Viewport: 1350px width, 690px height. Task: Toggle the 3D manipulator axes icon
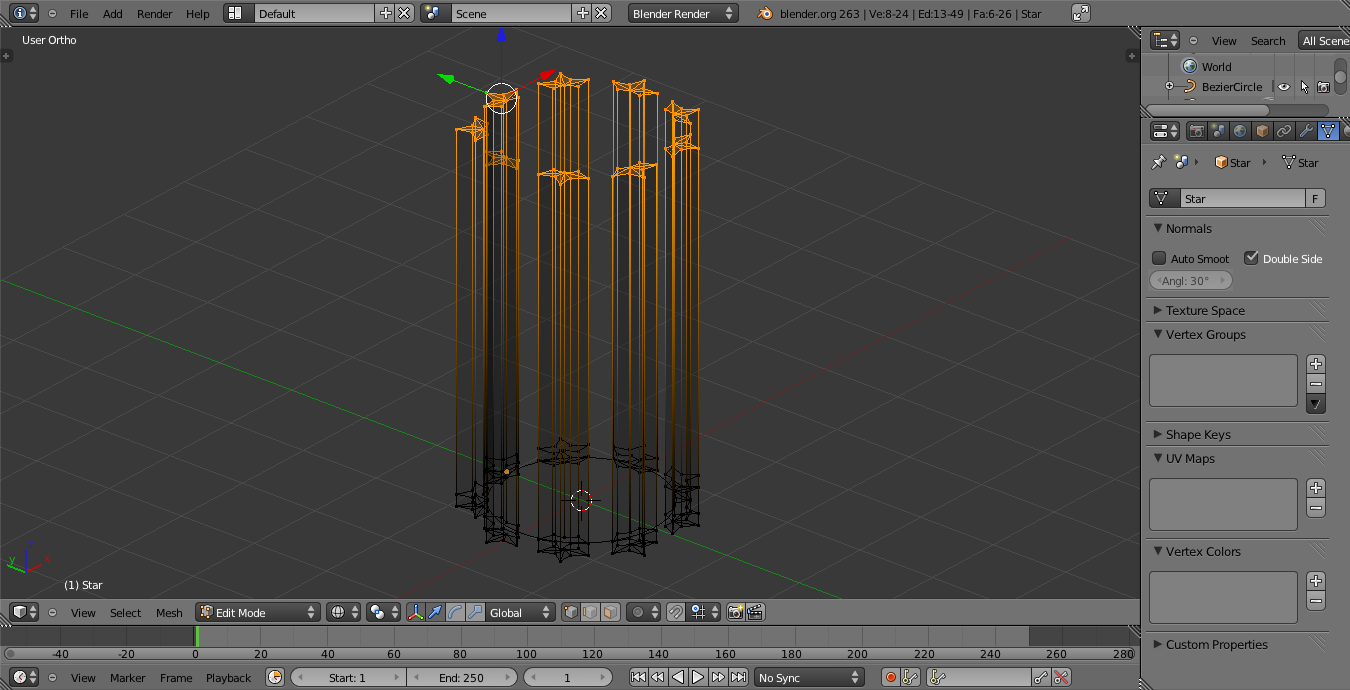click(x=416, y=612)
